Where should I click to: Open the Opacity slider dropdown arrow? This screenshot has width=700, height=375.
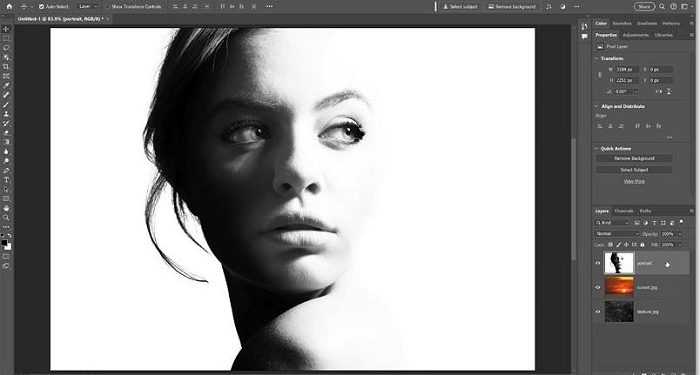(680, 234)
